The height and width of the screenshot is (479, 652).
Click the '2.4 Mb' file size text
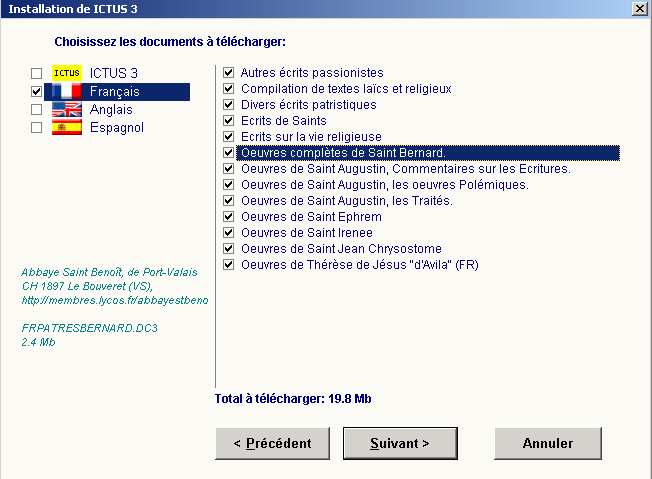pyautogui.click(x=38, y=342)
